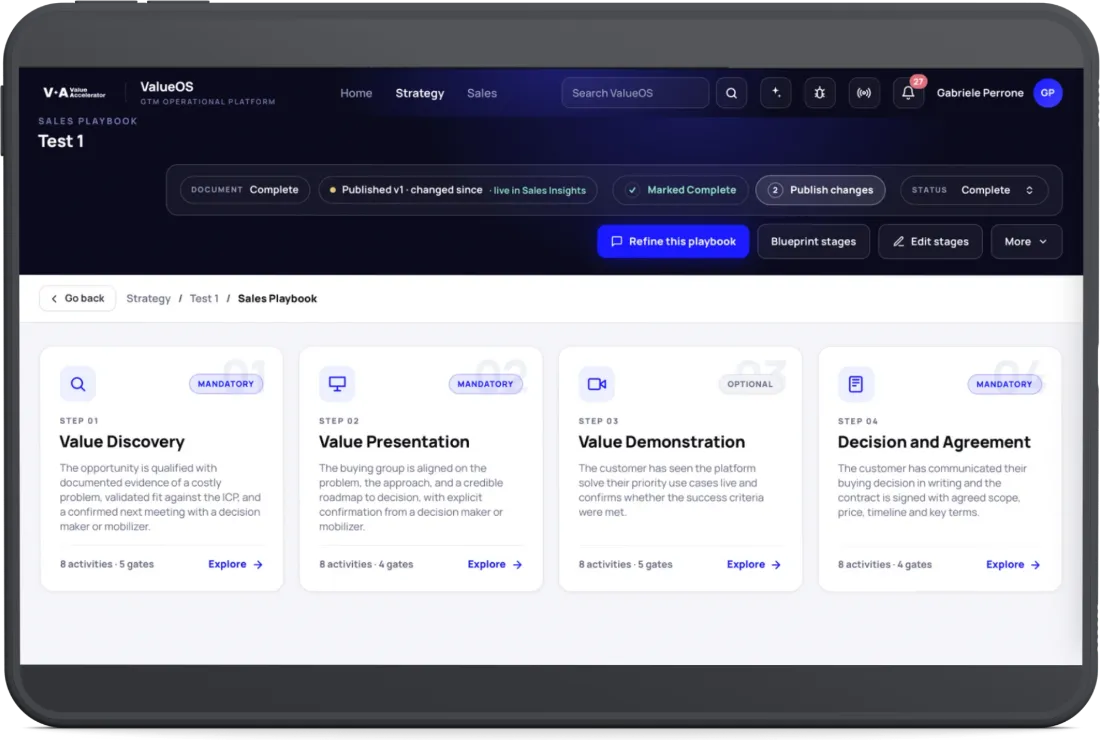Open notifications bell with 27 badge

coord(908,93)
